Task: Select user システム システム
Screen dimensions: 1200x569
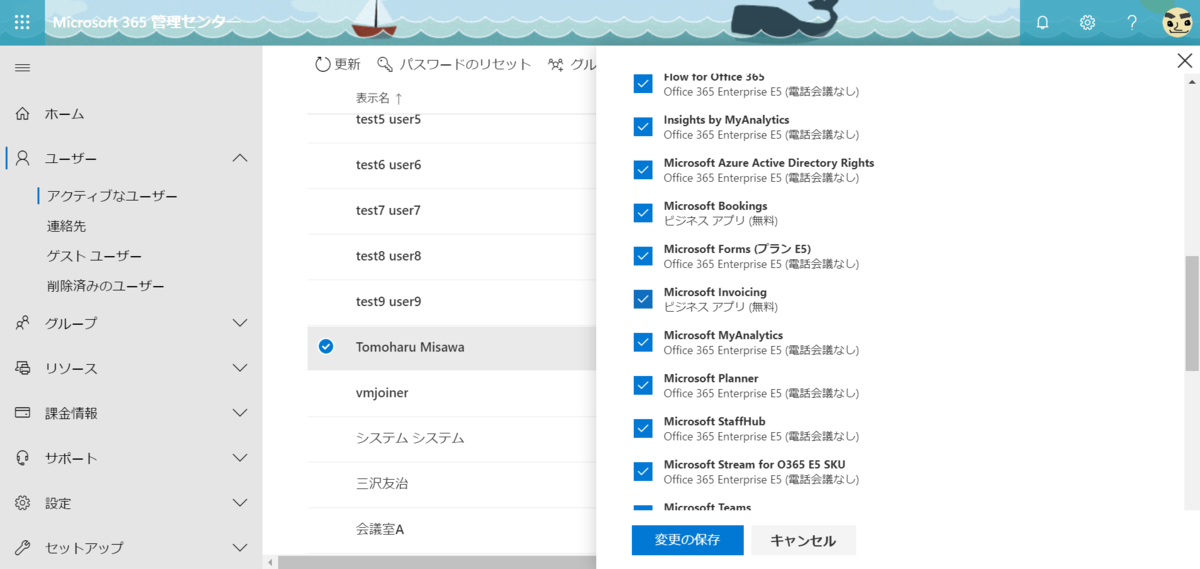Action: coord(410,438)
